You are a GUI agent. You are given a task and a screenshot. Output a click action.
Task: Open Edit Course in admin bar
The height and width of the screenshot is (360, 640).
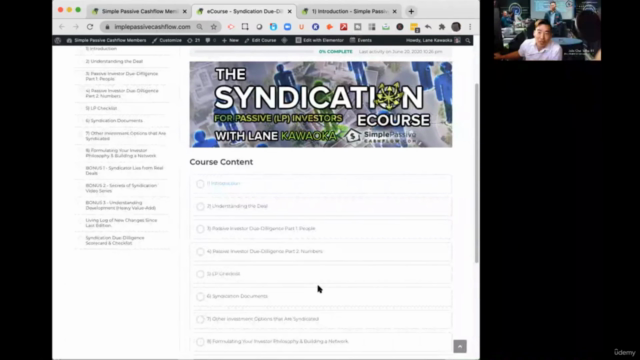pos(260,40)
